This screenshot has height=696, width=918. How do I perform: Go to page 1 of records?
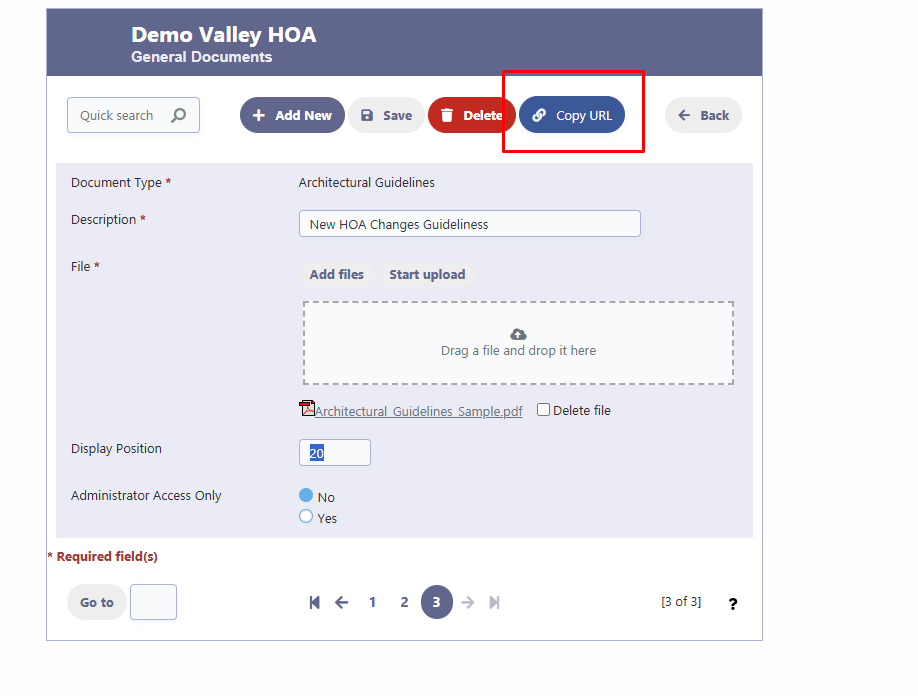pyautogui.click(x=372, y=602)
